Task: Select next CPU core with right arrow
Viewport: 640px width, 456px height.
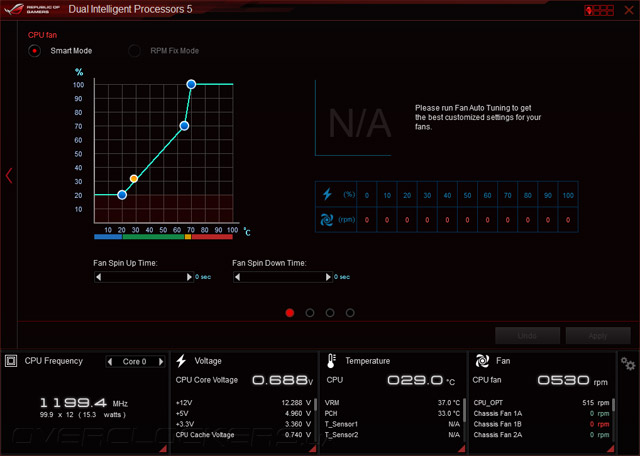Action: pos(161,362)
